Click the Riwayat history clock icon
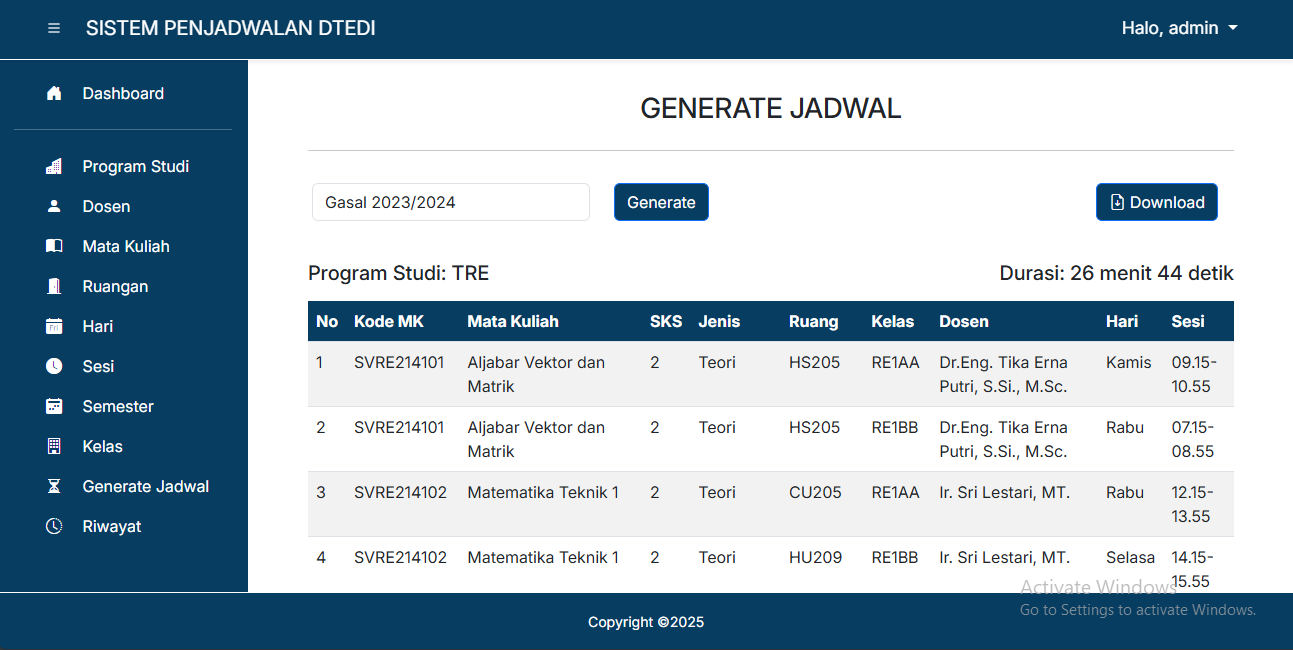The width and height of the screenshot is (1293, 650). [54, 527]
